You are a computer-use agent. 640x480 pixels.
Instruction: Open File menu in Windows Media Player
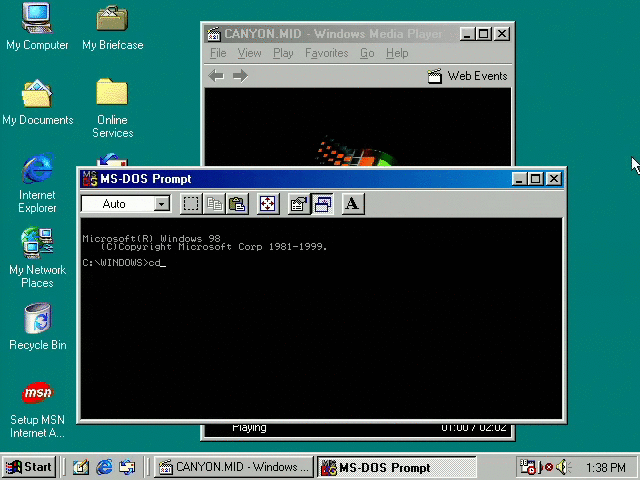pos(218,53)
